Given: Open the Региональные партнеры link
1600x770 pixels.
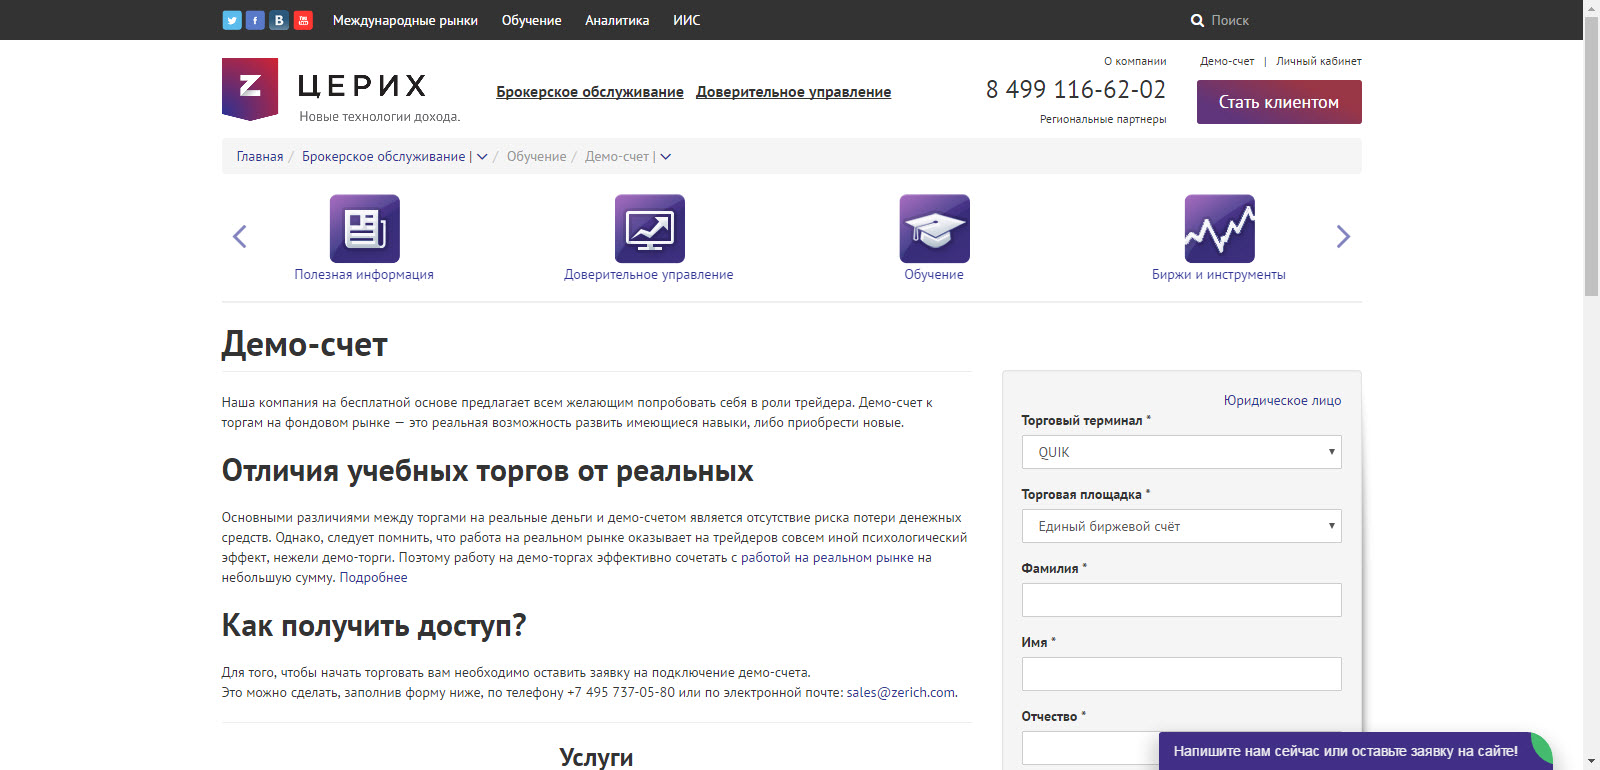Looking at the screenshot, I should (1103, 119).
